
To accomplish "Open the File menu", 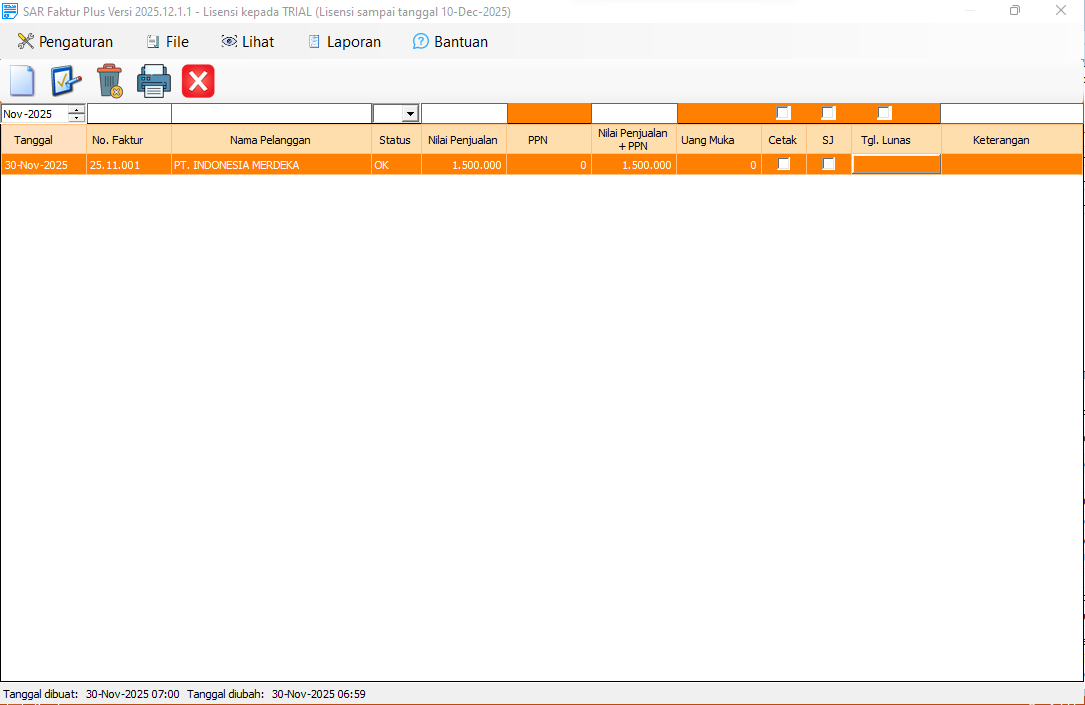I will pyautogui.click(x=167, y=42).
